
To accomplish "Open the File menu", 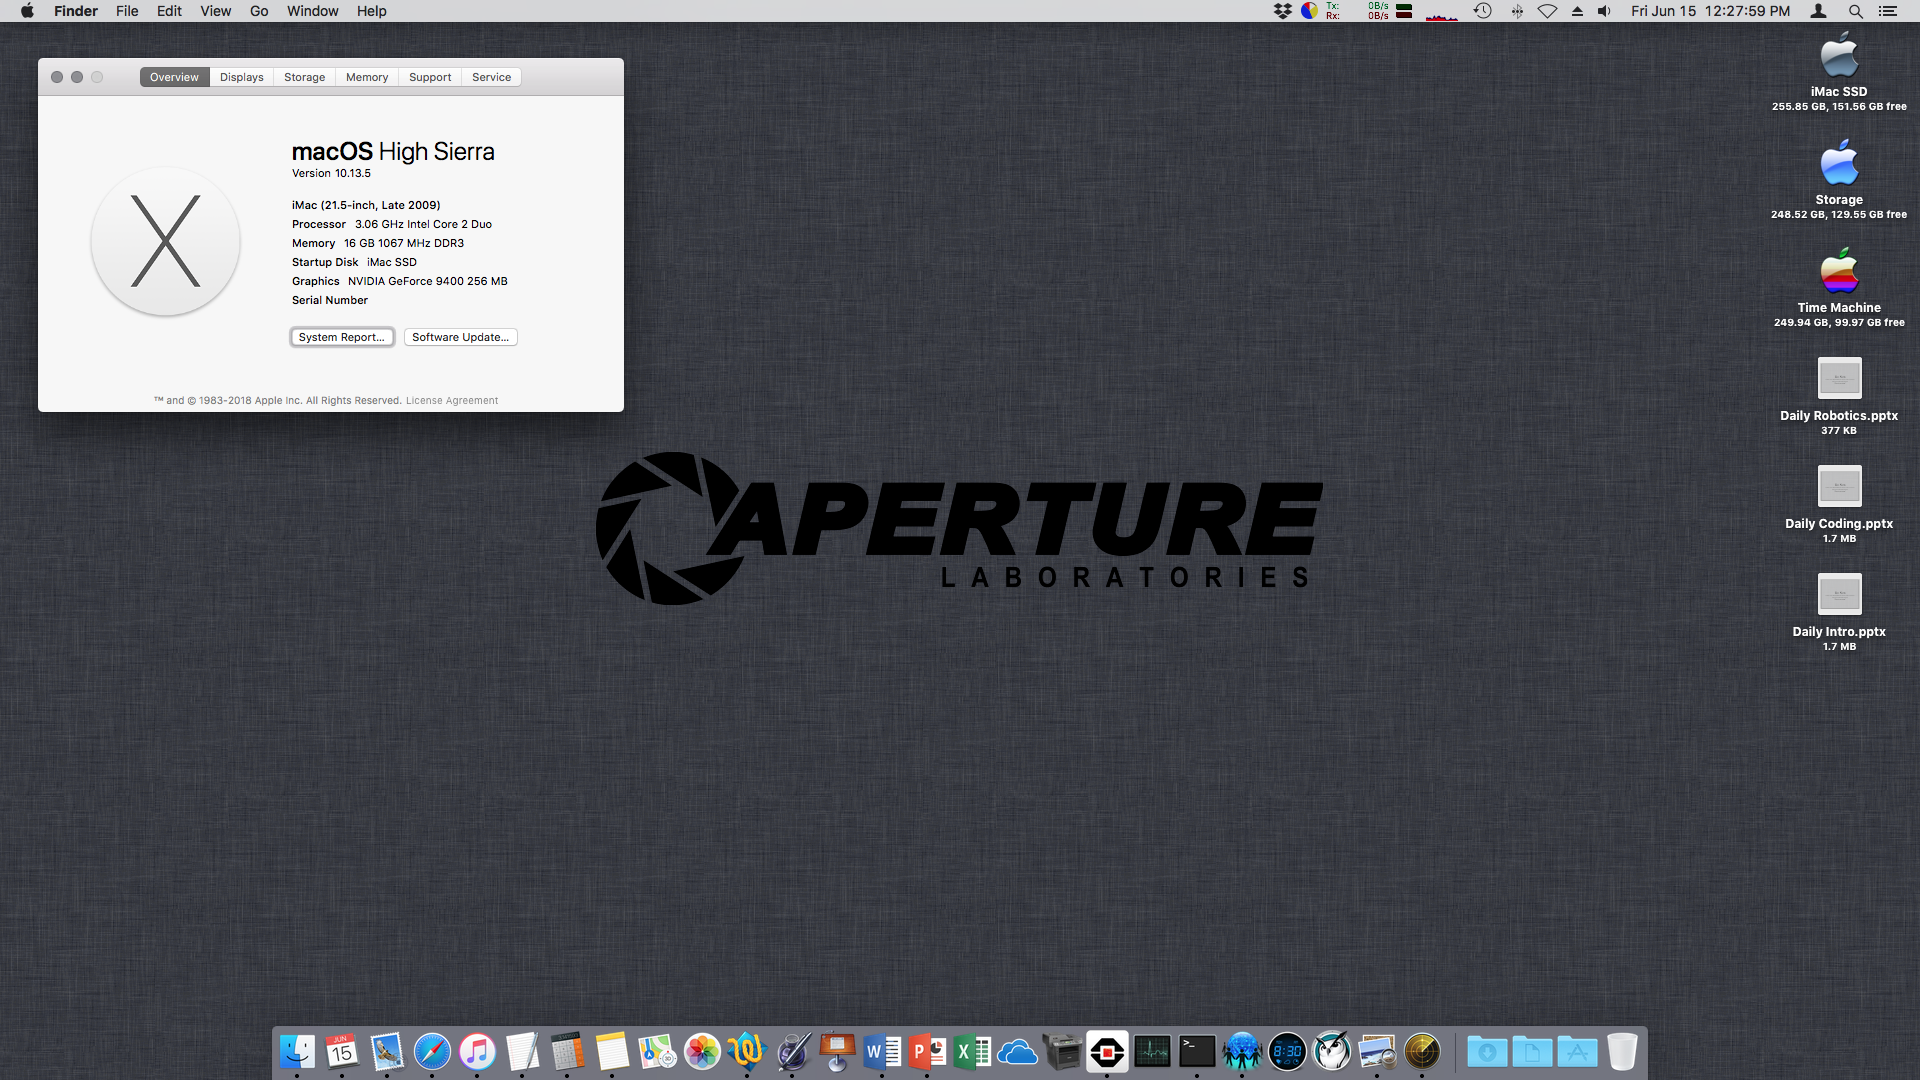I will [127, 11].
